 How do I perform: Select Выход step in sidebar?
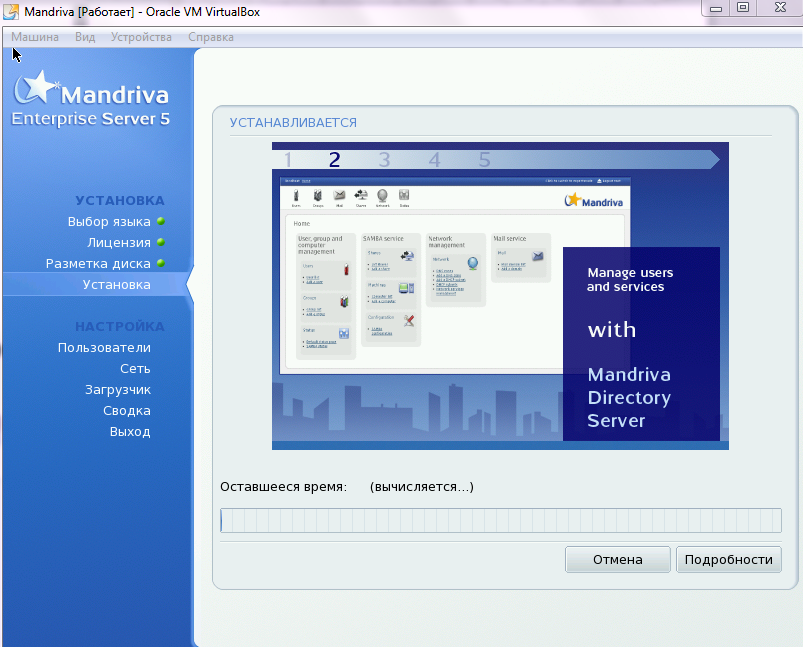pyautogui.click(x=130, y=432)
